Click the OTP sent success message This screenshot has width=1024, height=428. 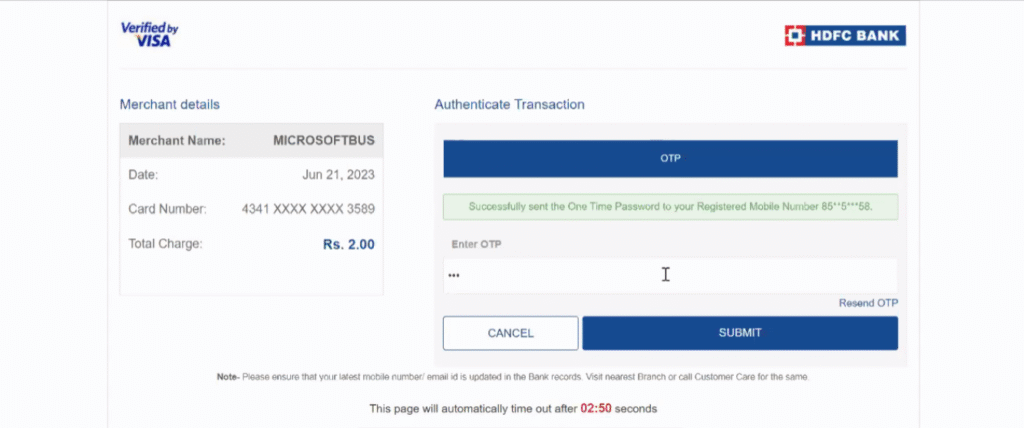click(670, 206)
